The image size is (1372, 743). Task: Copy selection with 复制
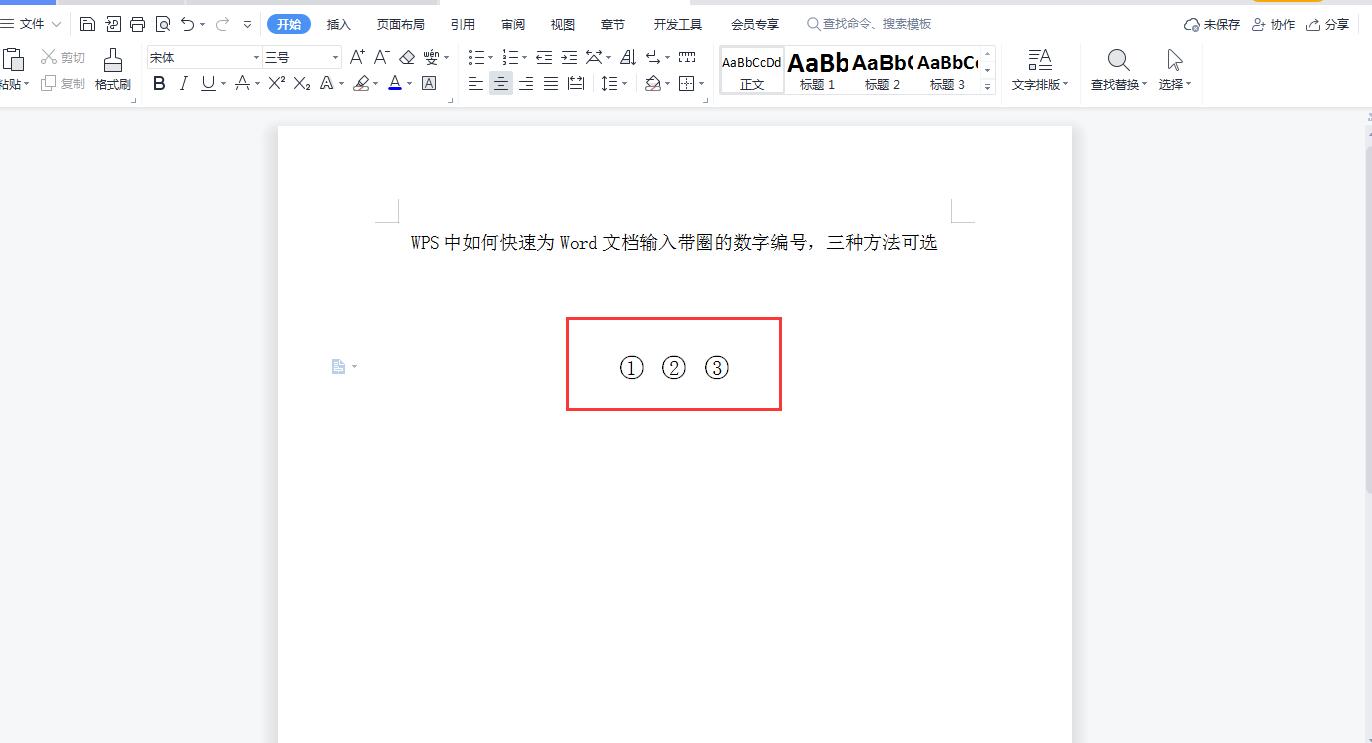point(63,84)
